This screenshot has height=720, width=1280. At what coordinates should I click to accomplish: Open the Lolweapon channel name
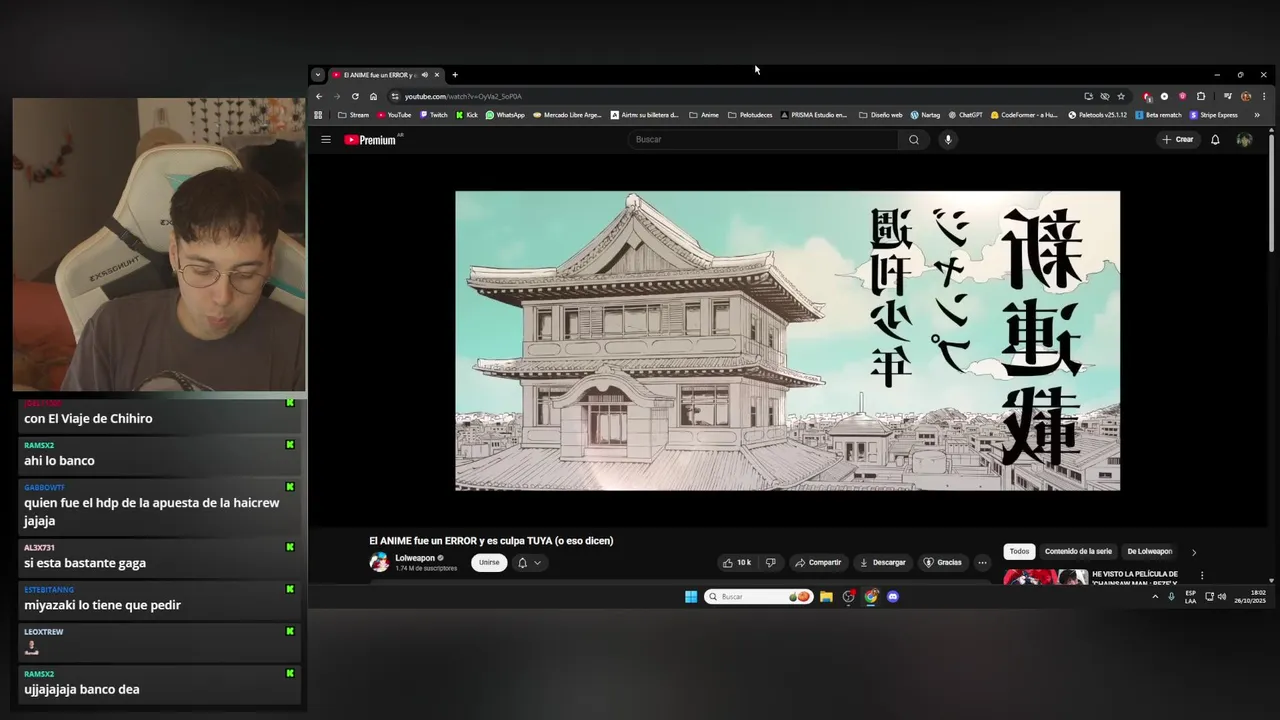coord(415,558)
